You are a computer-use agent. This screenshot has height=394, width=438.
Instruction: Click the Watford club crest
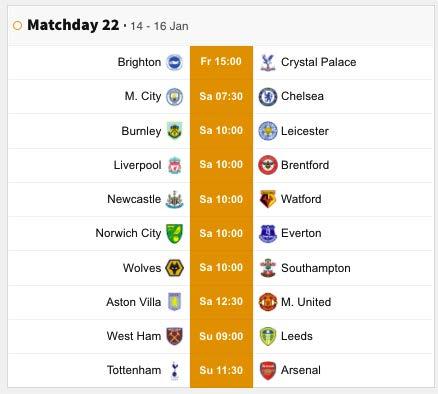point(268,199)
